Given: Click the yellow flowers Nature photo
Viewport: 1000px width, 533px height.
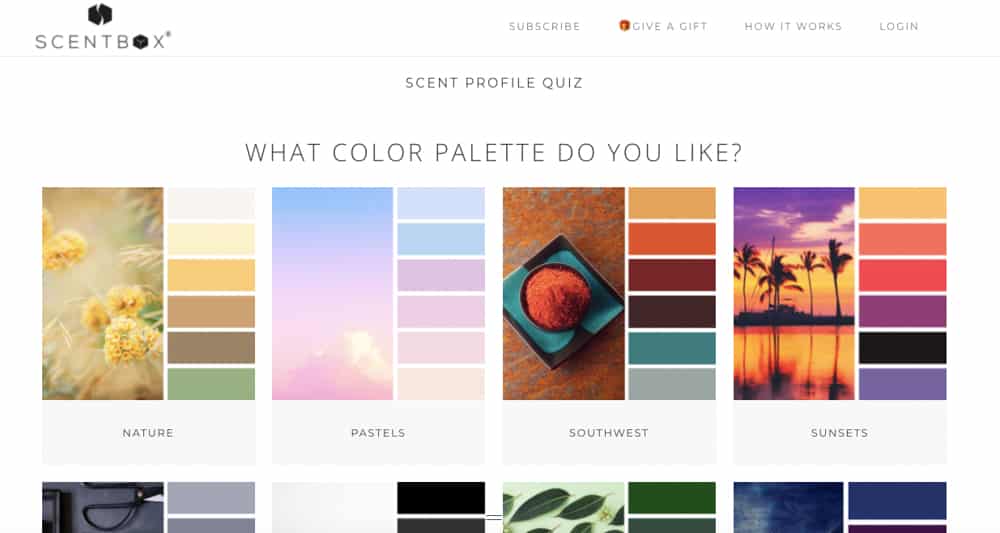Looking at the screenshot, I should [x=102, y=293].
